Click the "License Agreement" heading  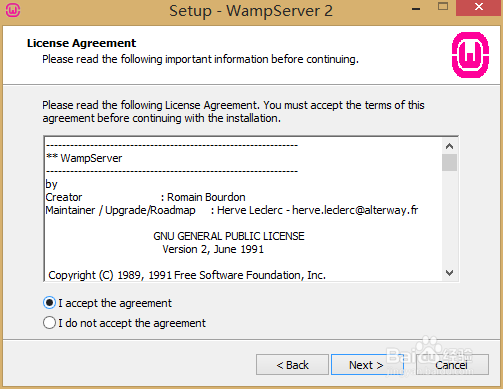(81, 43)
